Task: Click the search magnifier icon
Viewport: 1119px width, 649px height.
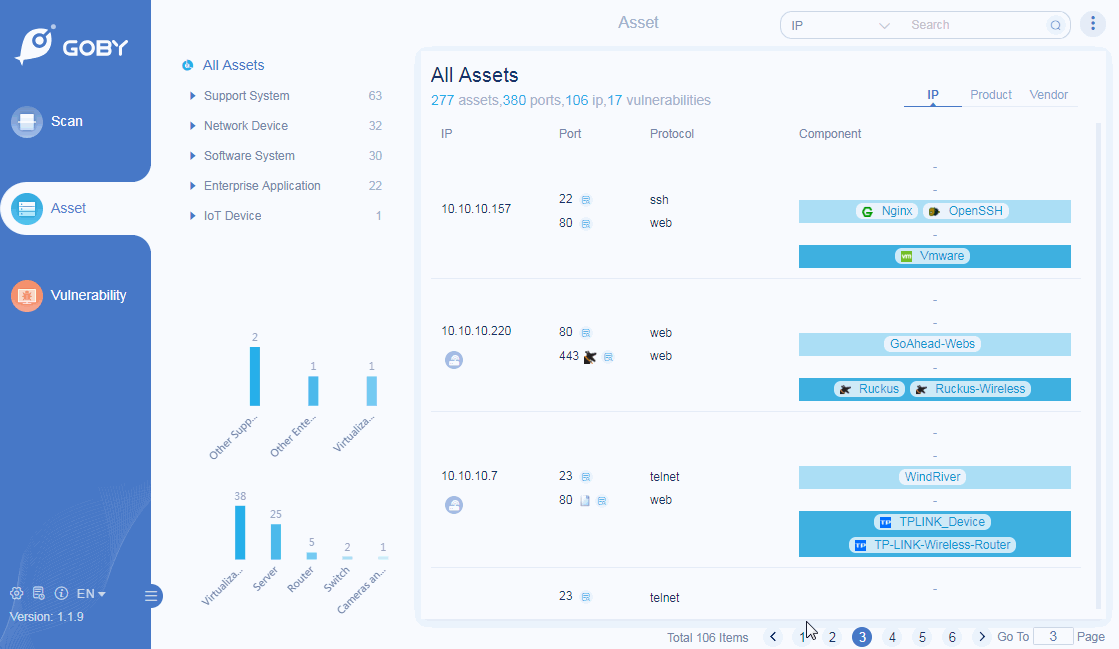Action: click(x=1055, y=25)
